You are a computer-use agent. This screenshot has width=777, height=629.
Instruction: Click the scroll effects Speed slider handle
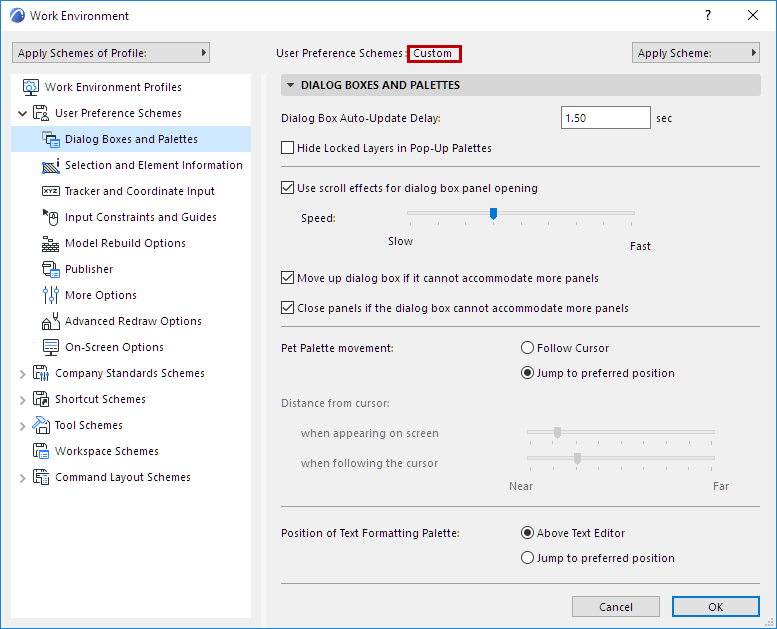(x=493, y=212)
